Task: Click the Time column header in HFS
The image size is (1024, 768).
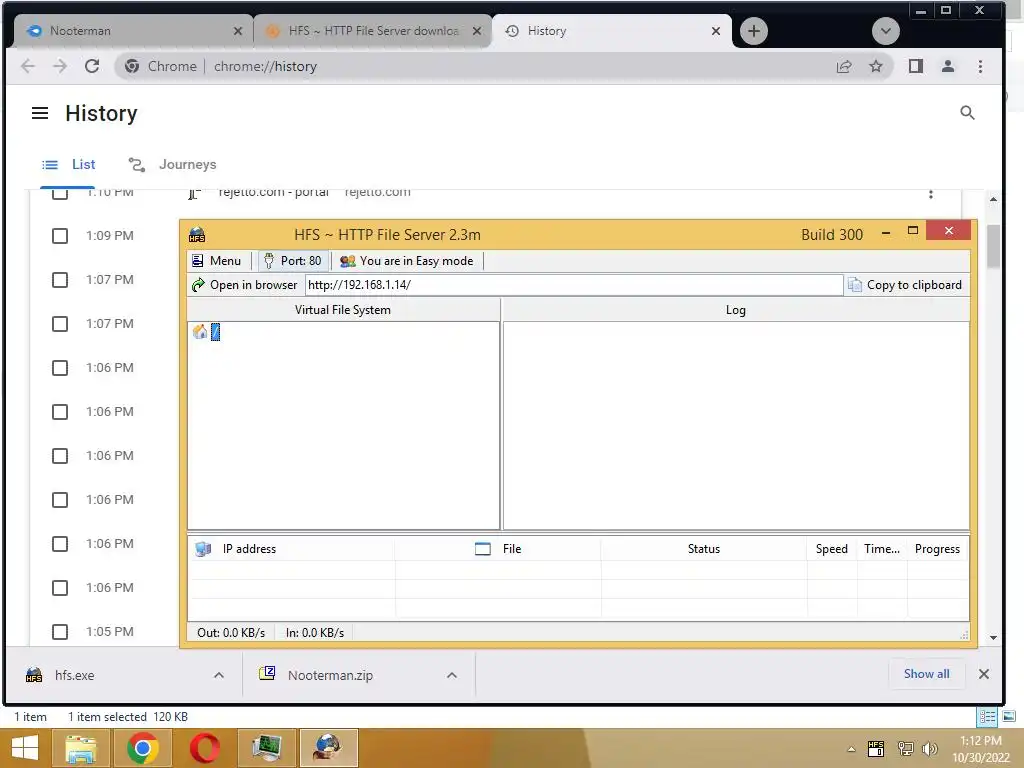Action: point(882,549)
